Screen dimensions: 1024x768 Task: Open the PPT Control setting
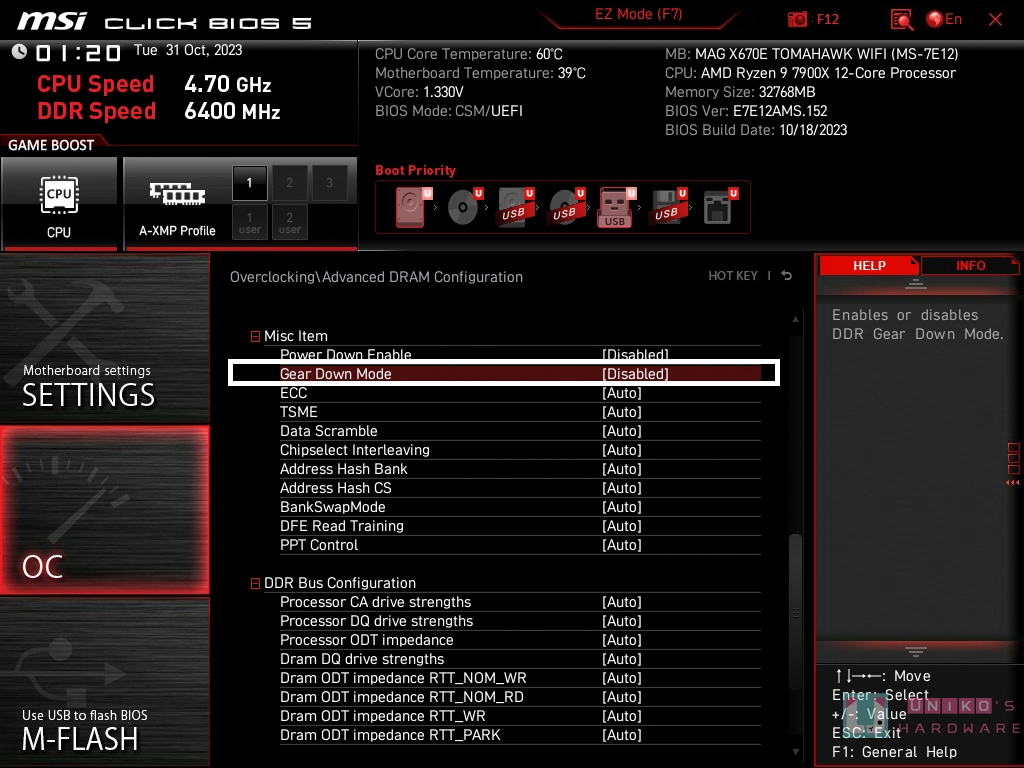[x=520, y=544]
